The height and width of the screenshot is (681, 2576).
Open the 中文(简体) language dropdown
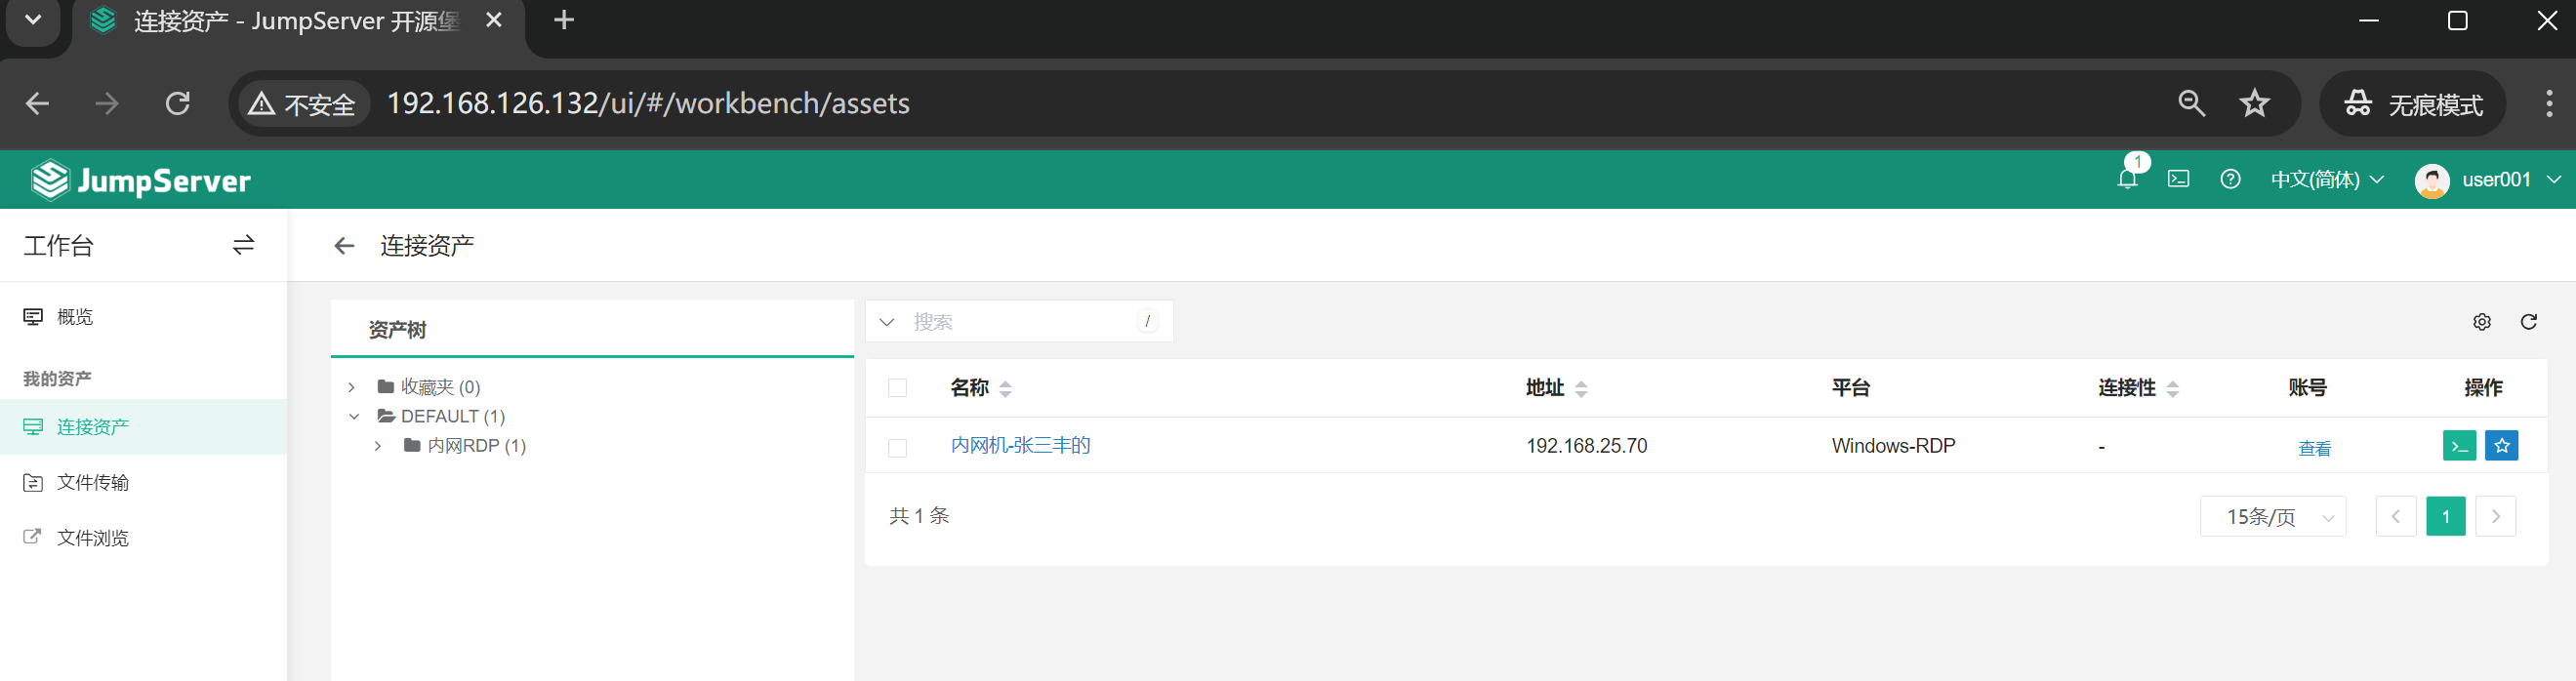tap(2326, 179)
